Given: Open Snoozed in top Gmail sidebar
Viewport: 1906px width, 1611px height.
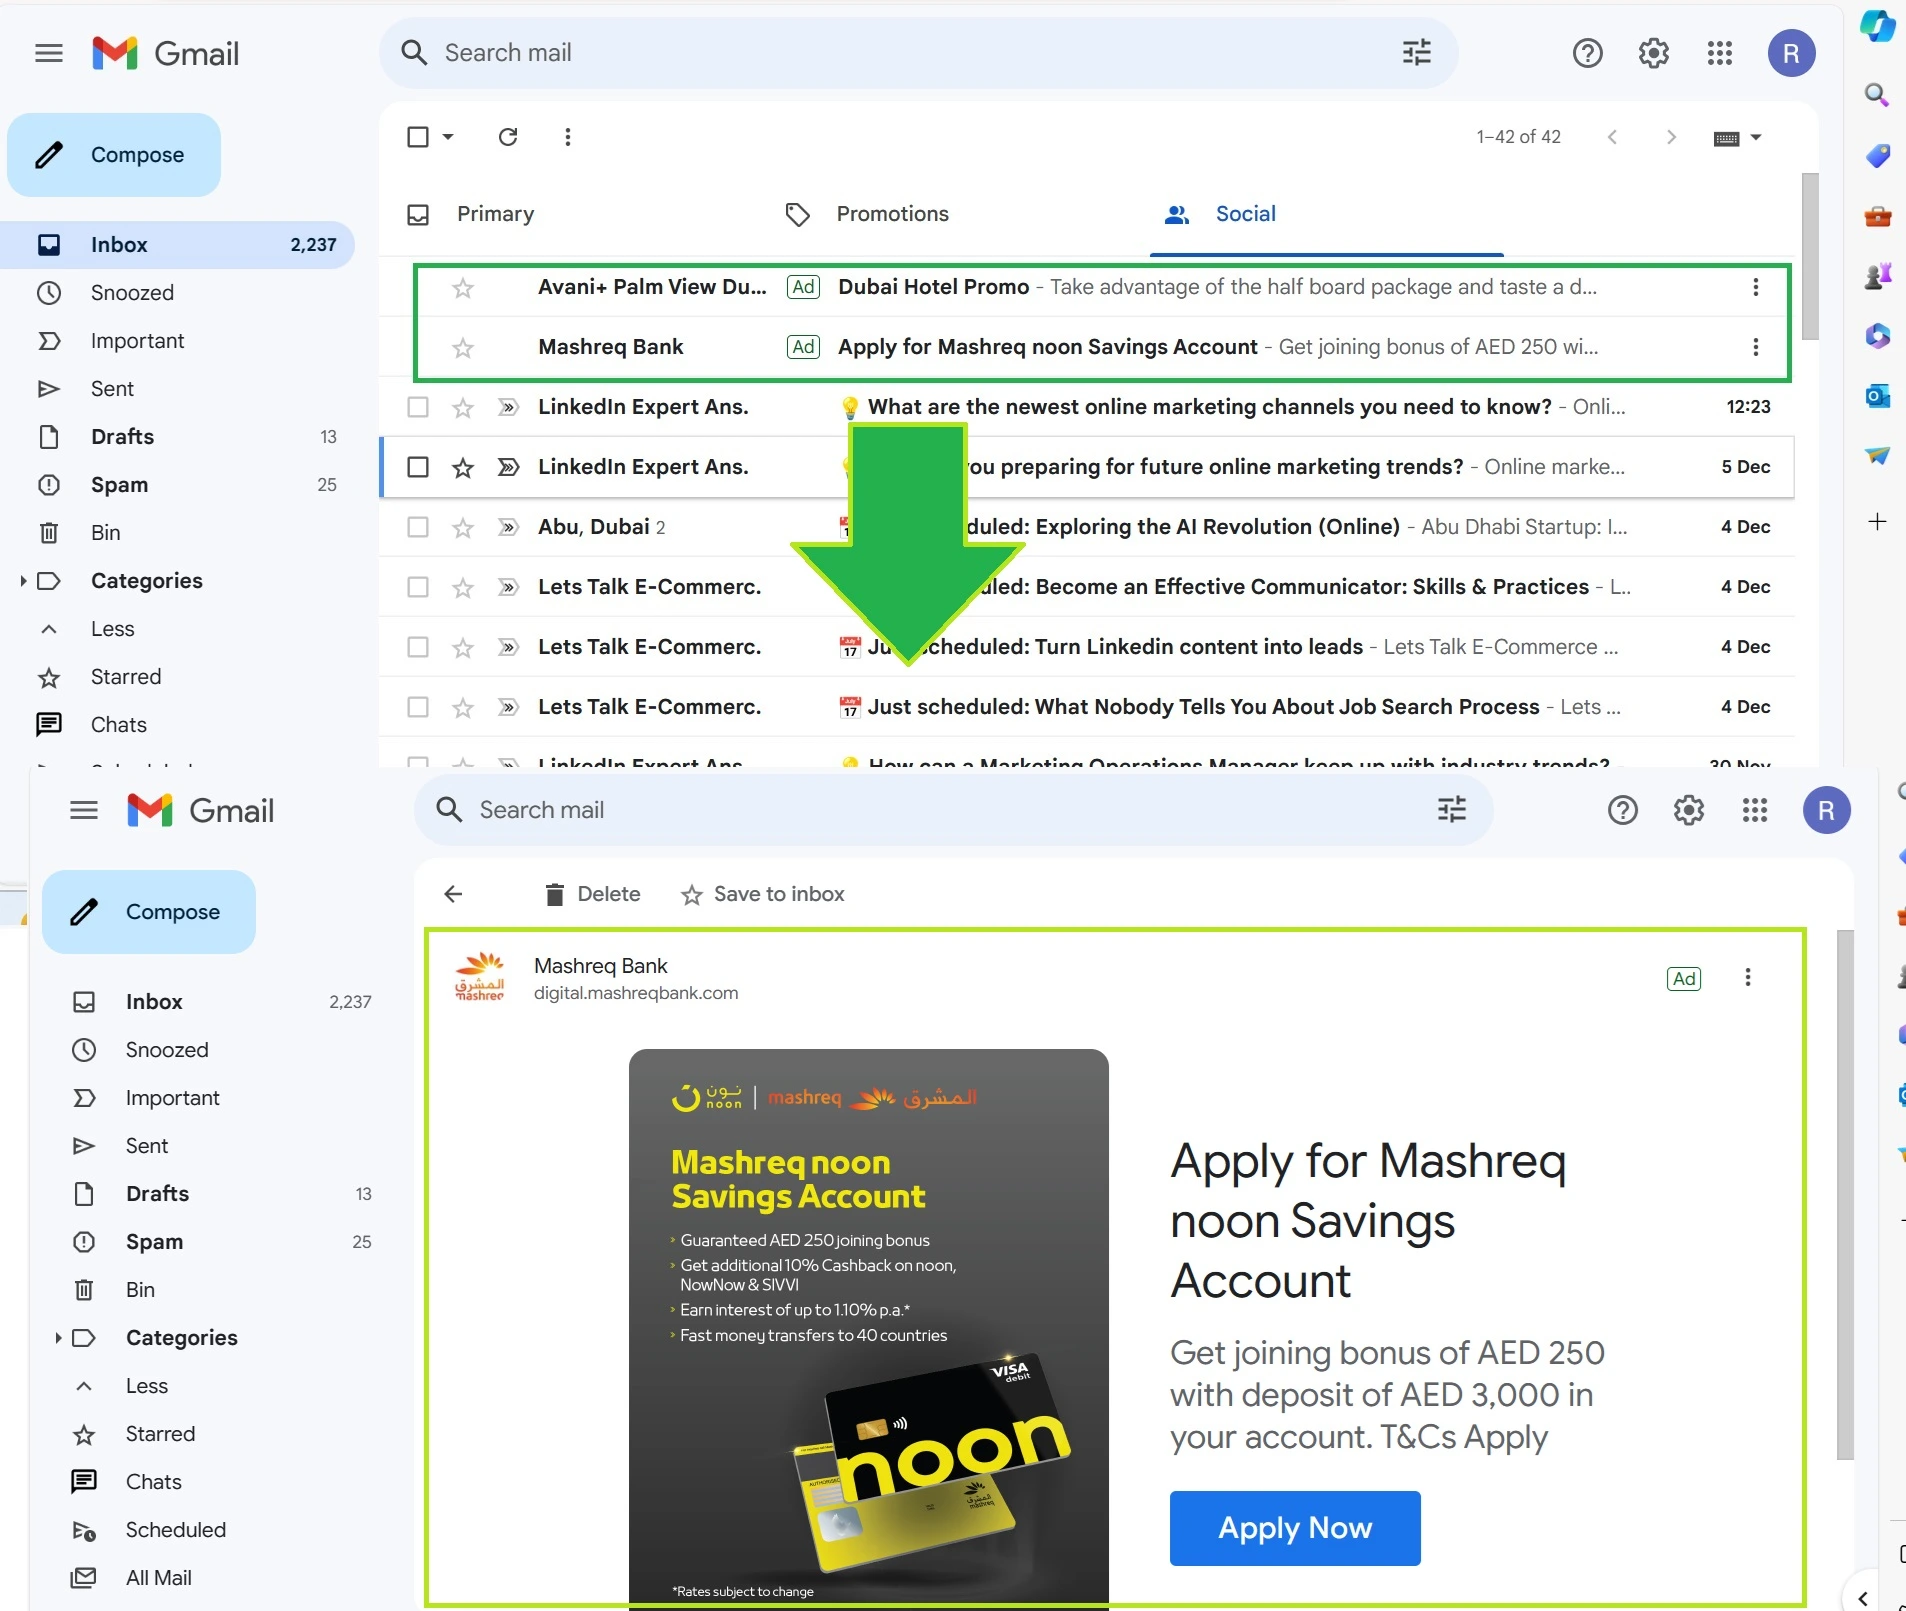Looking at the screenshot, I should [132, 293].
